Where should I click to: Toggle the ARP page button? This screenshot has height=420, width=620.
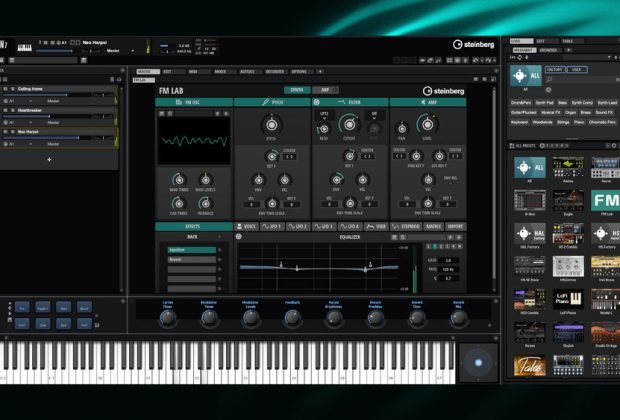pos(325,90)
